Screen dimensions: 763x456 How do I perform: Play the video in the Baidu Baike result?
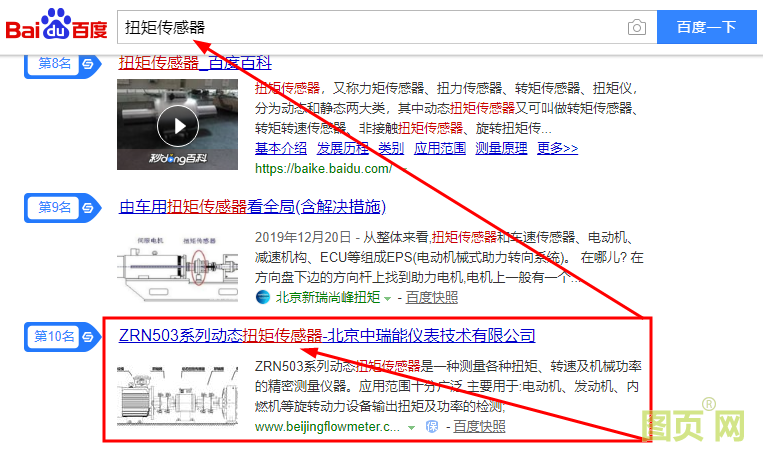click(178, 125)
